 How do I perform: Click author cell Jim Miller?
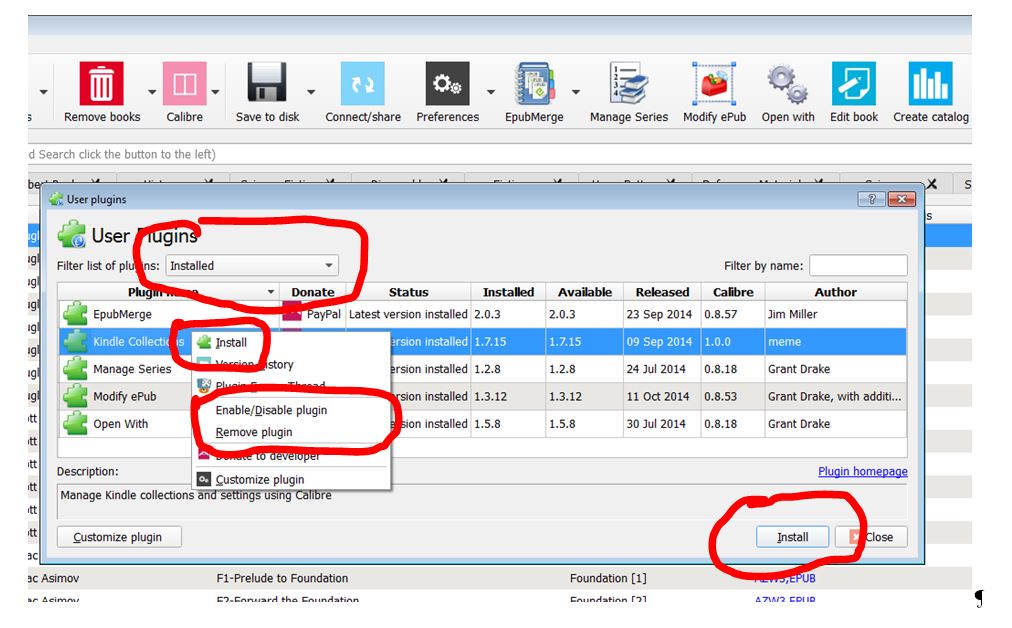[x=792, y=314]
